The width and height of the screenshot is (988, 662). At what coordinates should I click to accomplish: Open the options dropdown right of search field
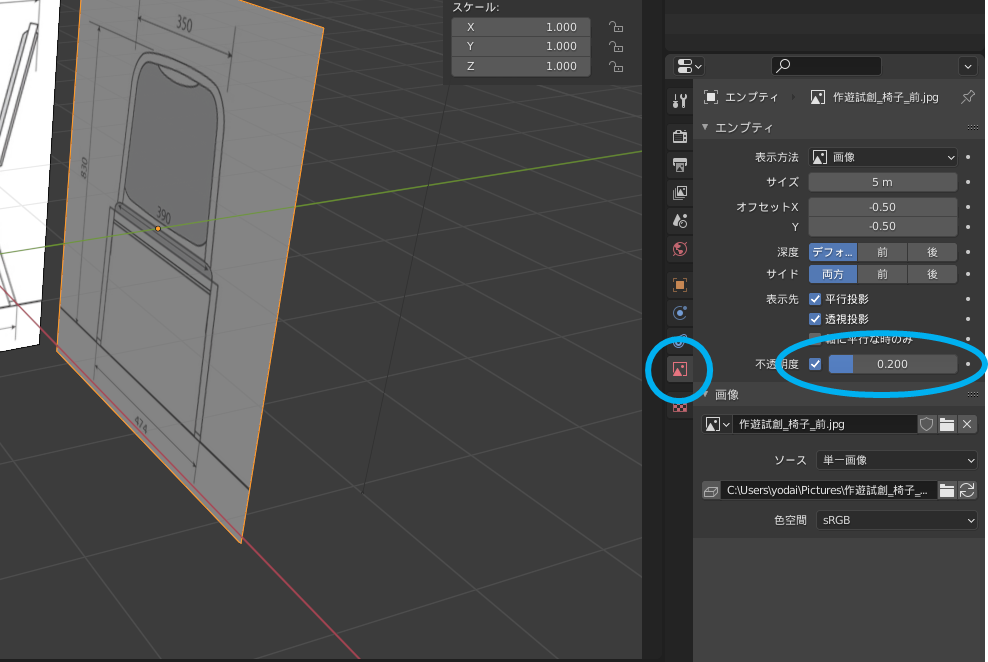coord(967,66)
